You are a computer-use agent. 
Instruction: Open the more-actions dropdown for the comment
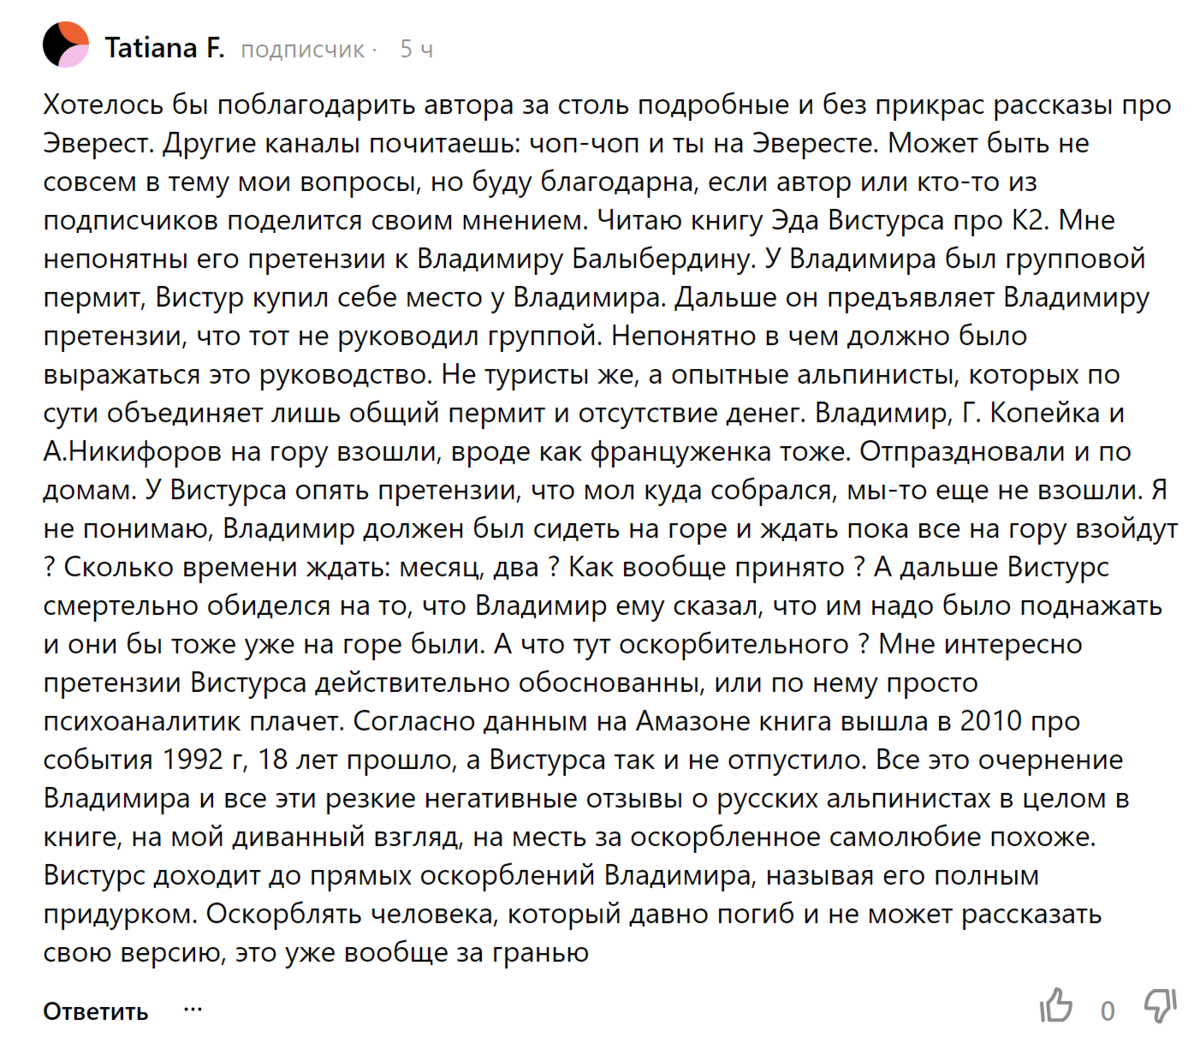[193, 1010]
